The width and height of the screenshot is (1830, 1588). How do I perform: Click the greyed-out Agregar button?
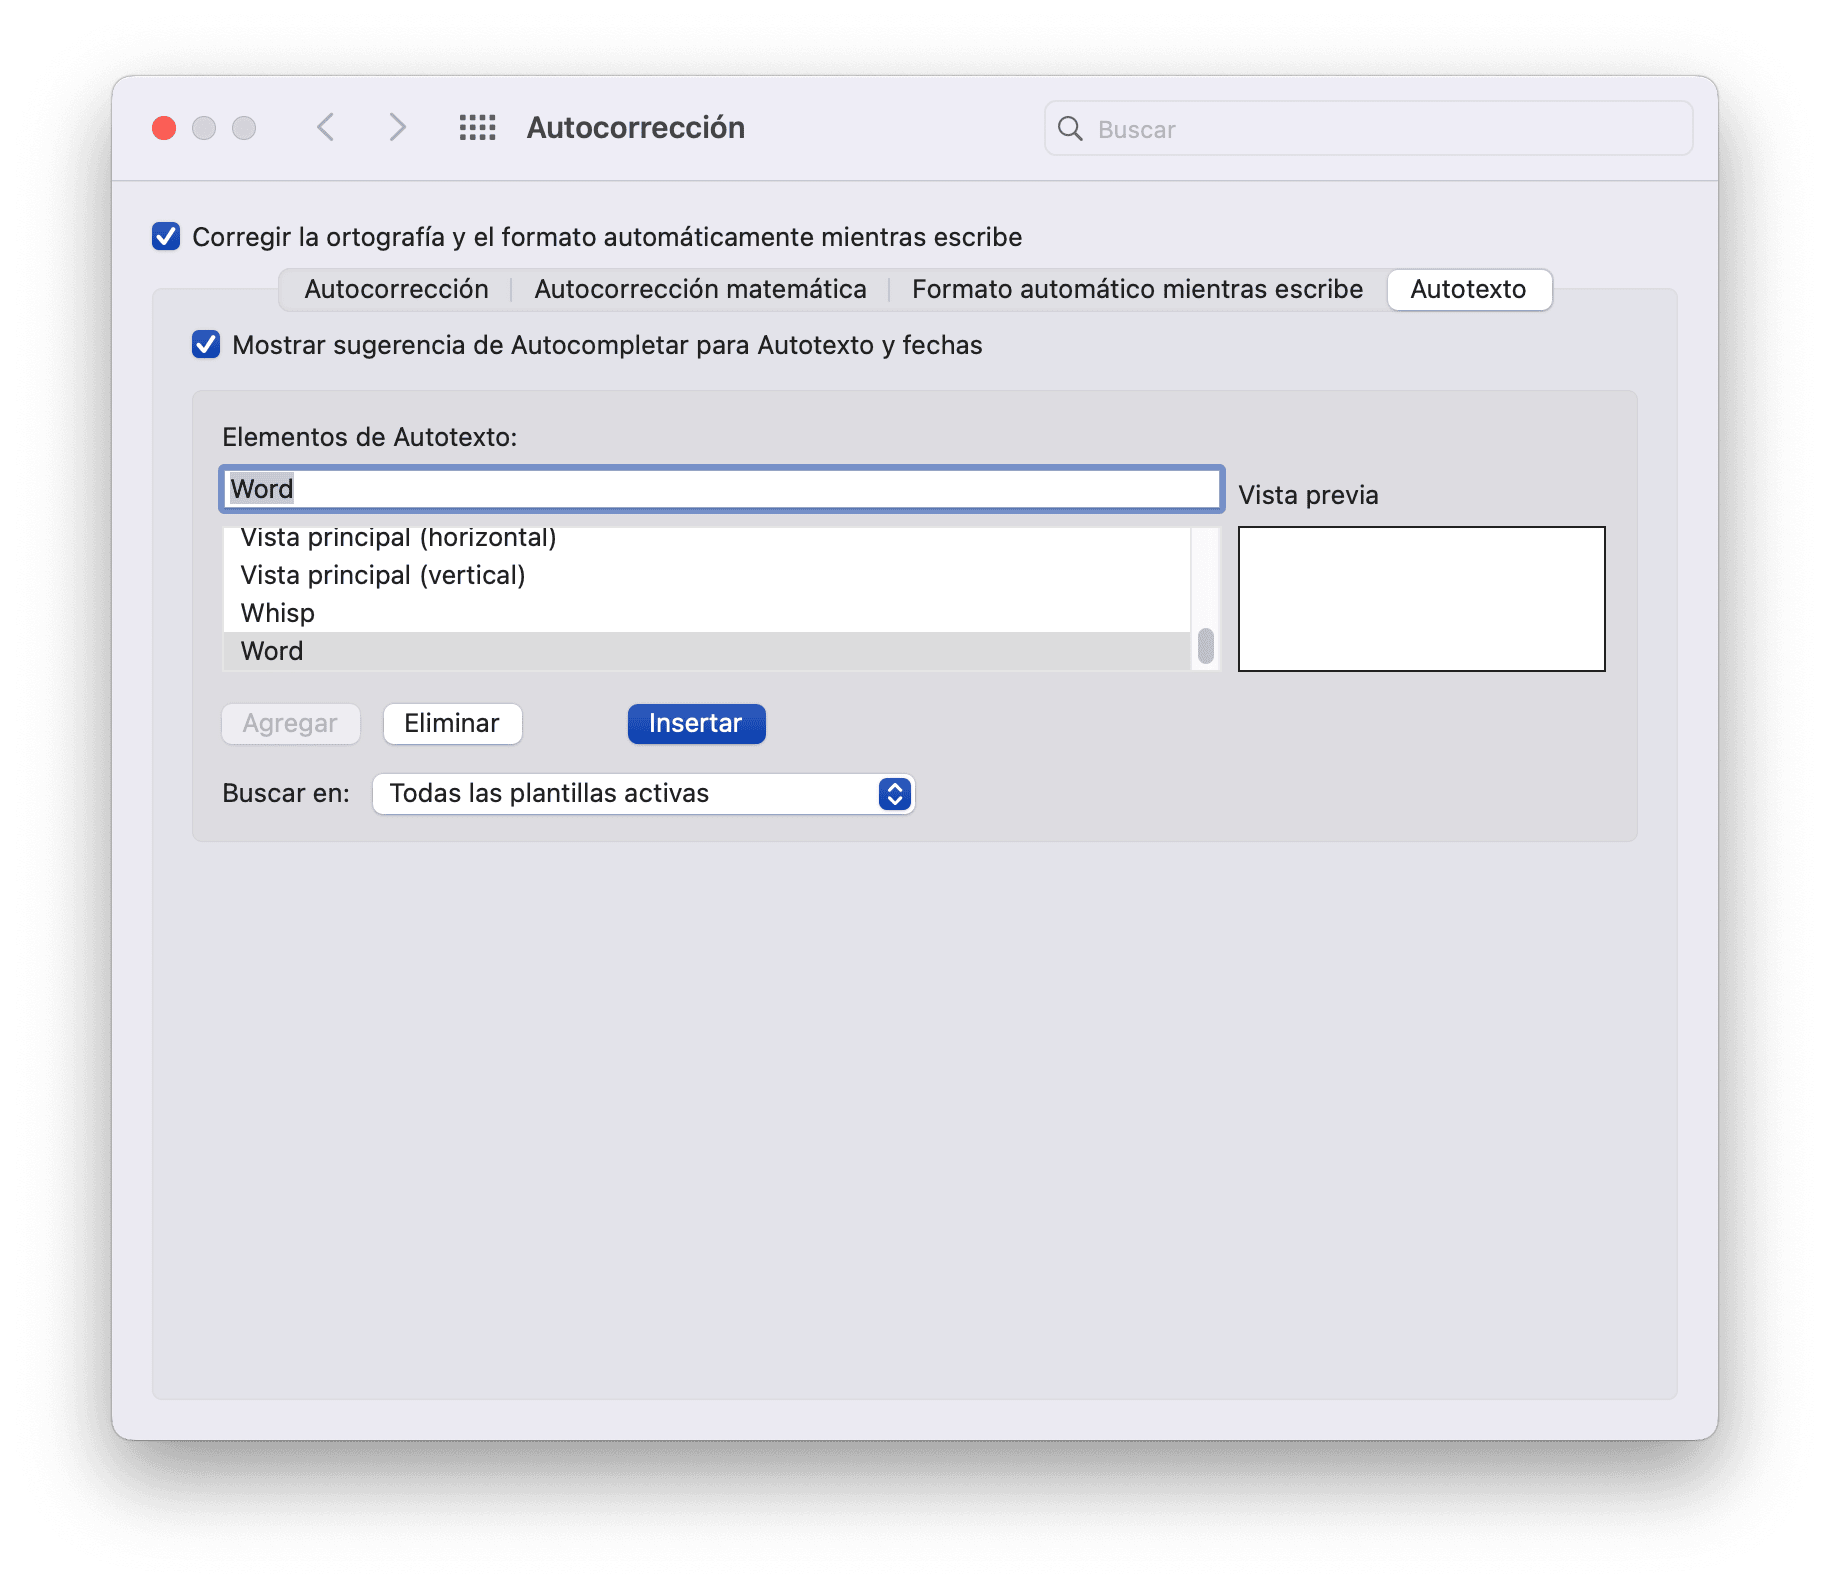(x=290, y=723)
